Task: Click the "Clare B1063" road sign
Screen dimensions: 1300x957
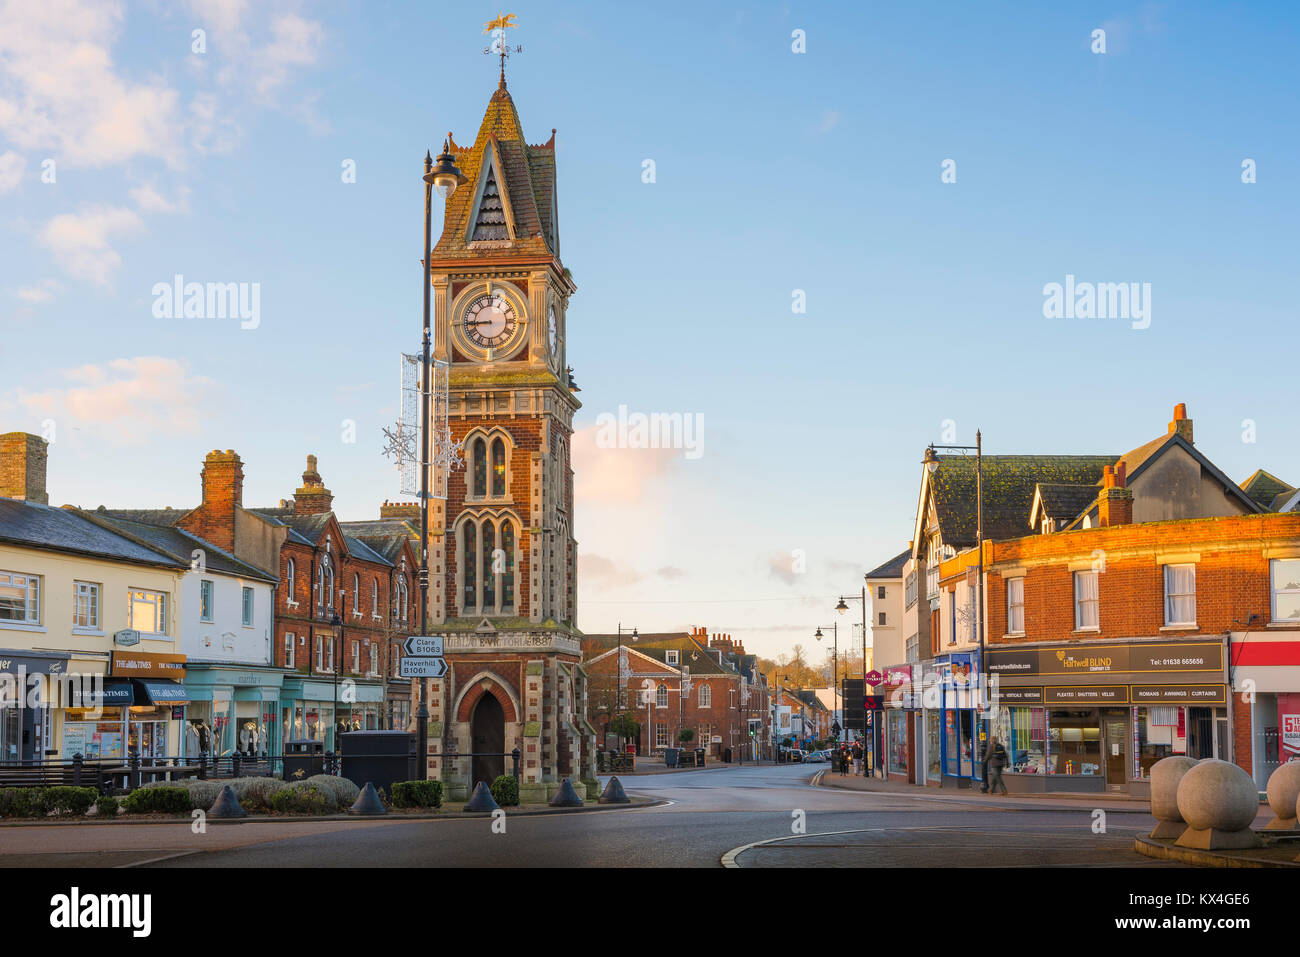Action: tap(424, 646)
